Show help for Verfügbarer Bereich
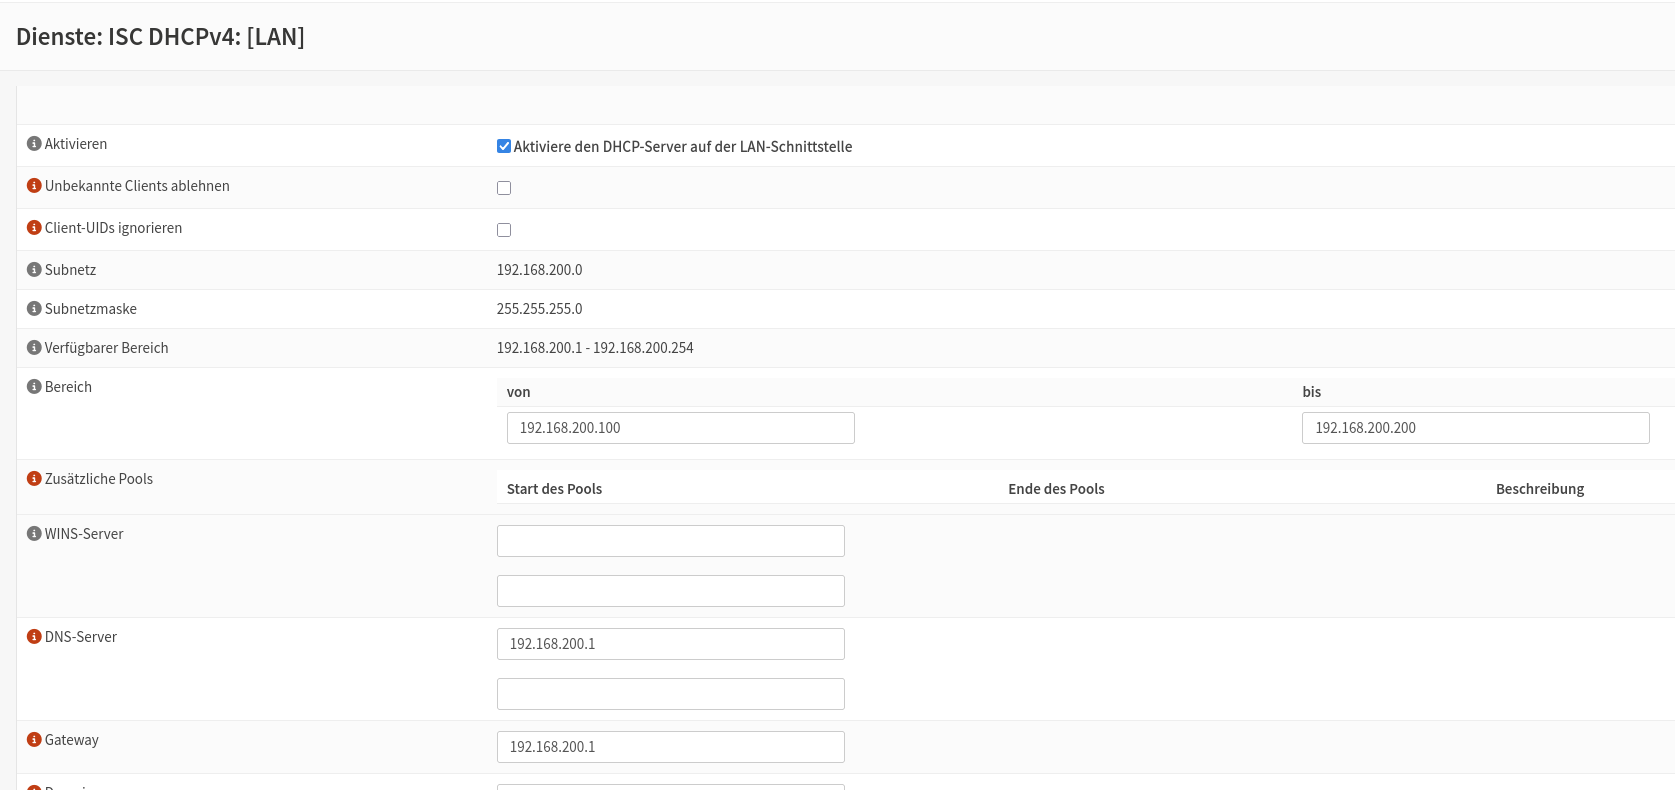 pyautogui.click(x=34, y=348)
